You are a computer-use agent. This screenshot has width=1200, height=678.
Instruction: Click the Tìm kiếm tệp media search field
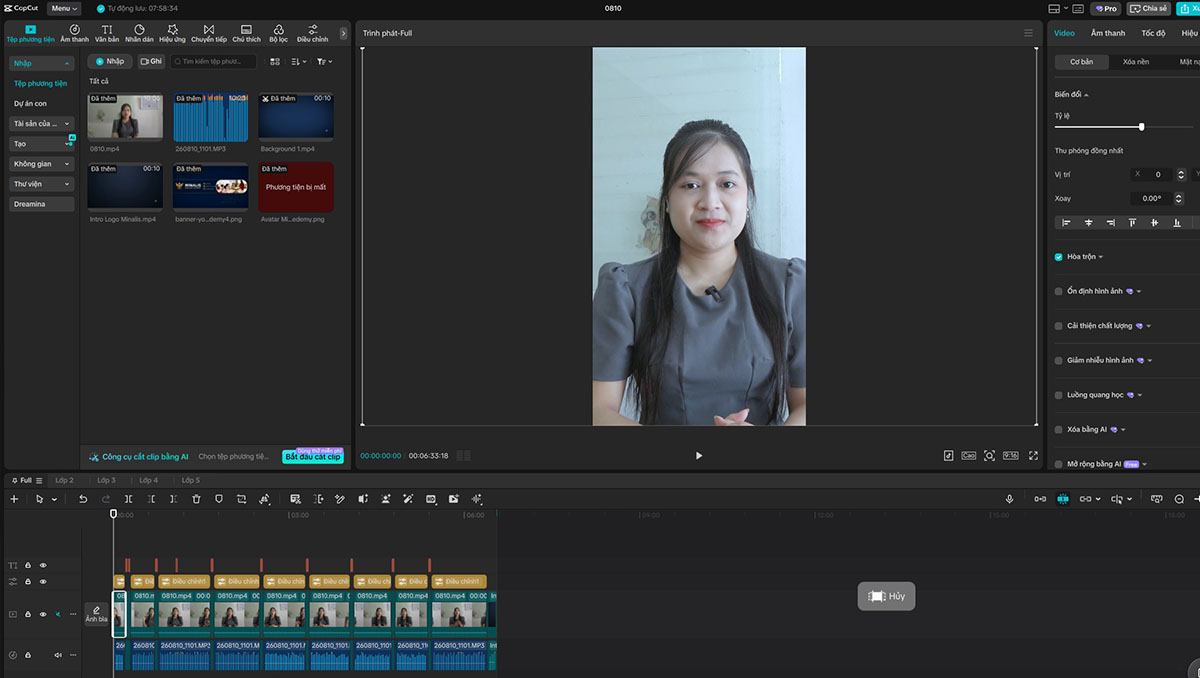click(x=213, y=61)
